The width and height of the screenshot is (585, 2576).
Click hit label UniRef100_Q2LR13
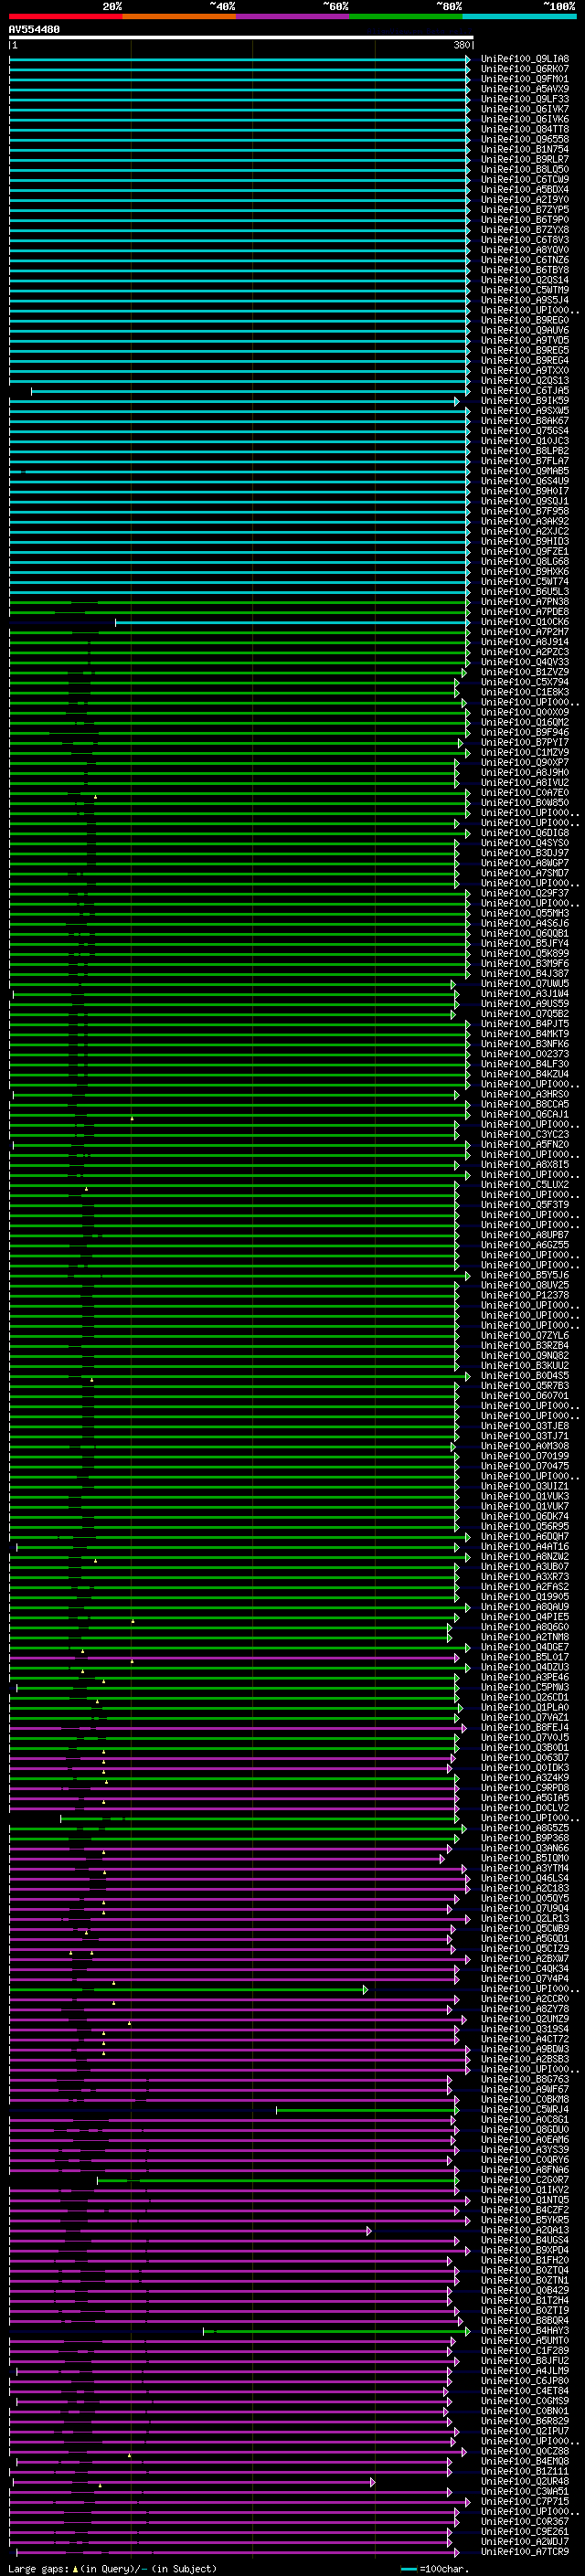(x=525, y=1918)
